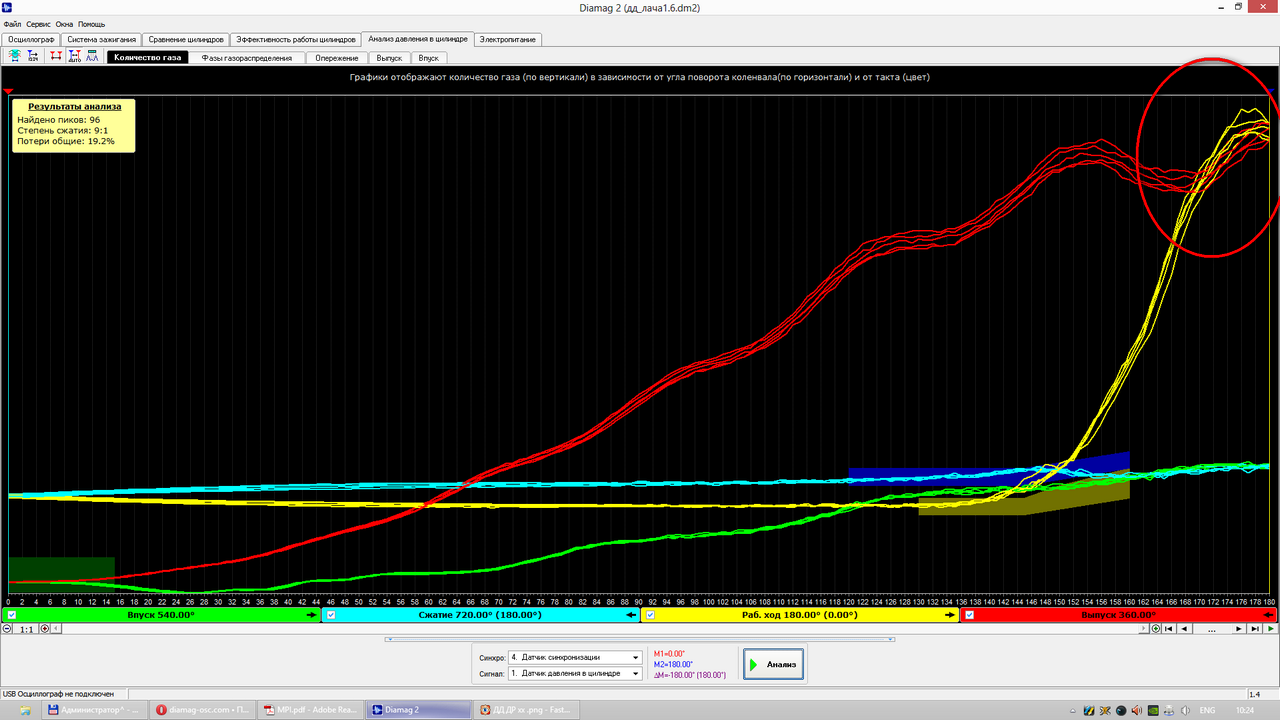The image size is (1280, 720).
Task: Click the green play button
Action: point(1271,629)
